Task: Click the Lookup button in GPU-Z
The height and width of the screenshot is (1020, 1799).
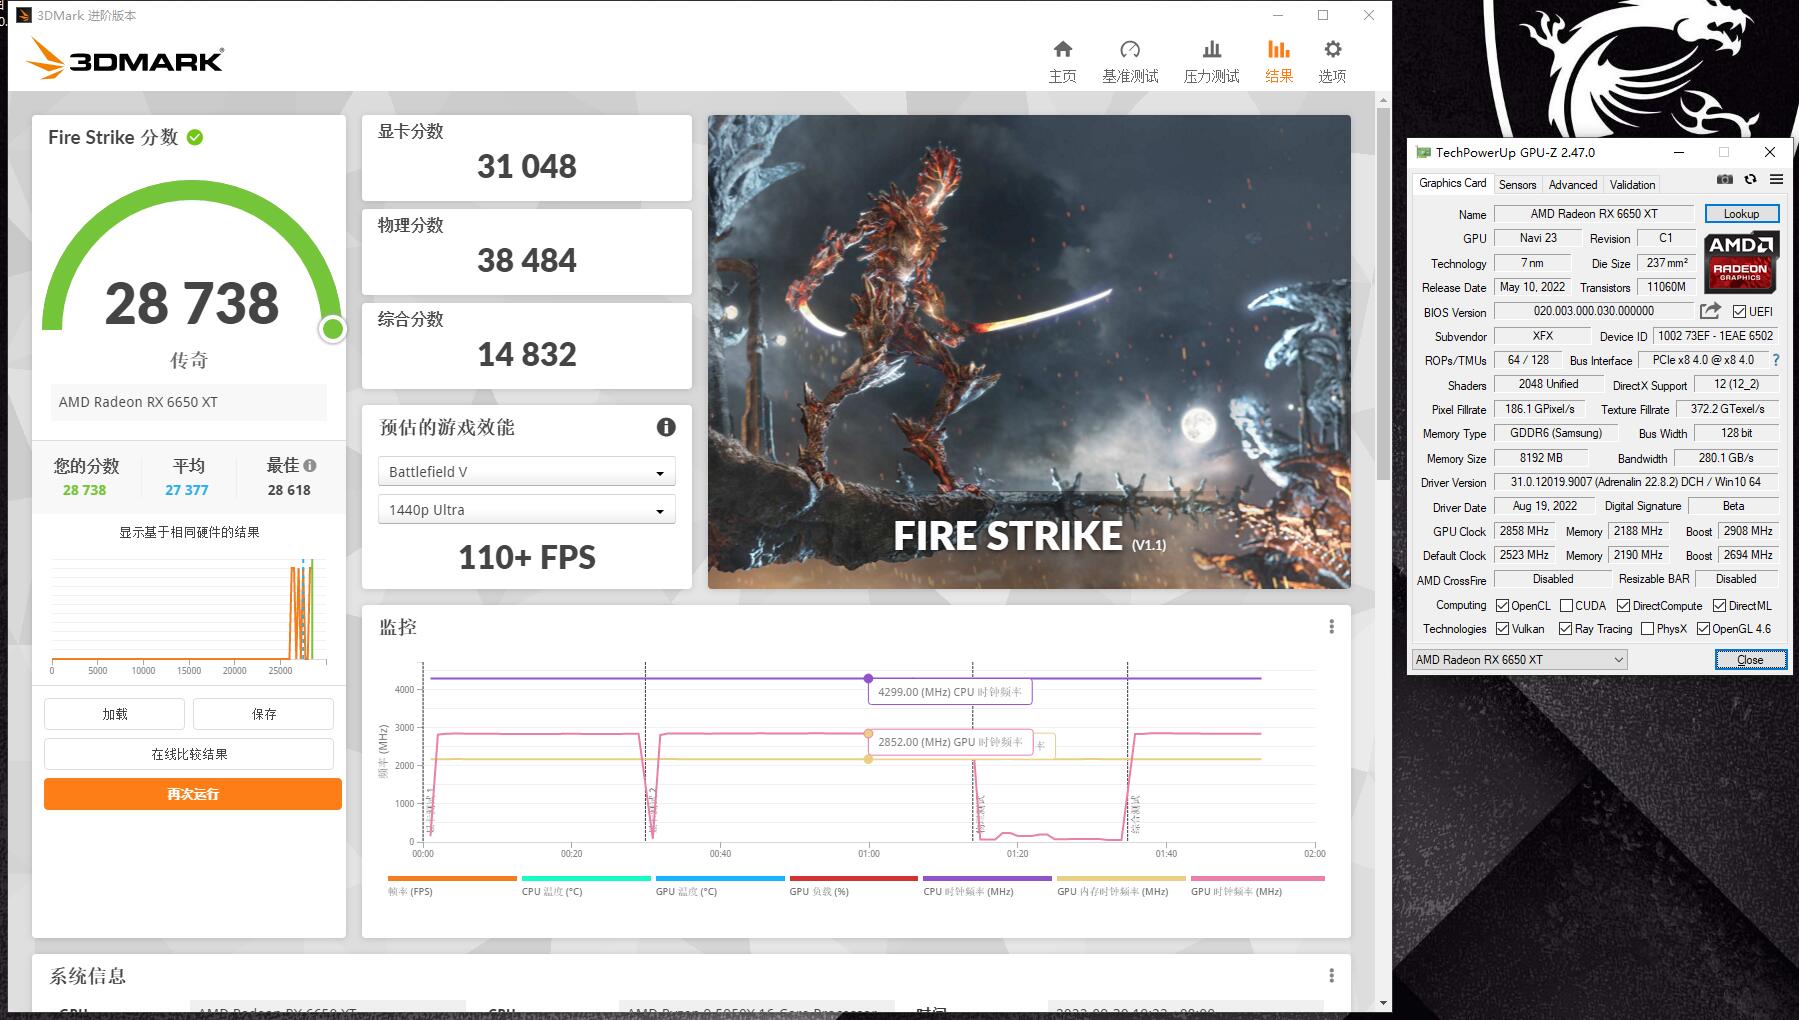Action: [1741, 214]
